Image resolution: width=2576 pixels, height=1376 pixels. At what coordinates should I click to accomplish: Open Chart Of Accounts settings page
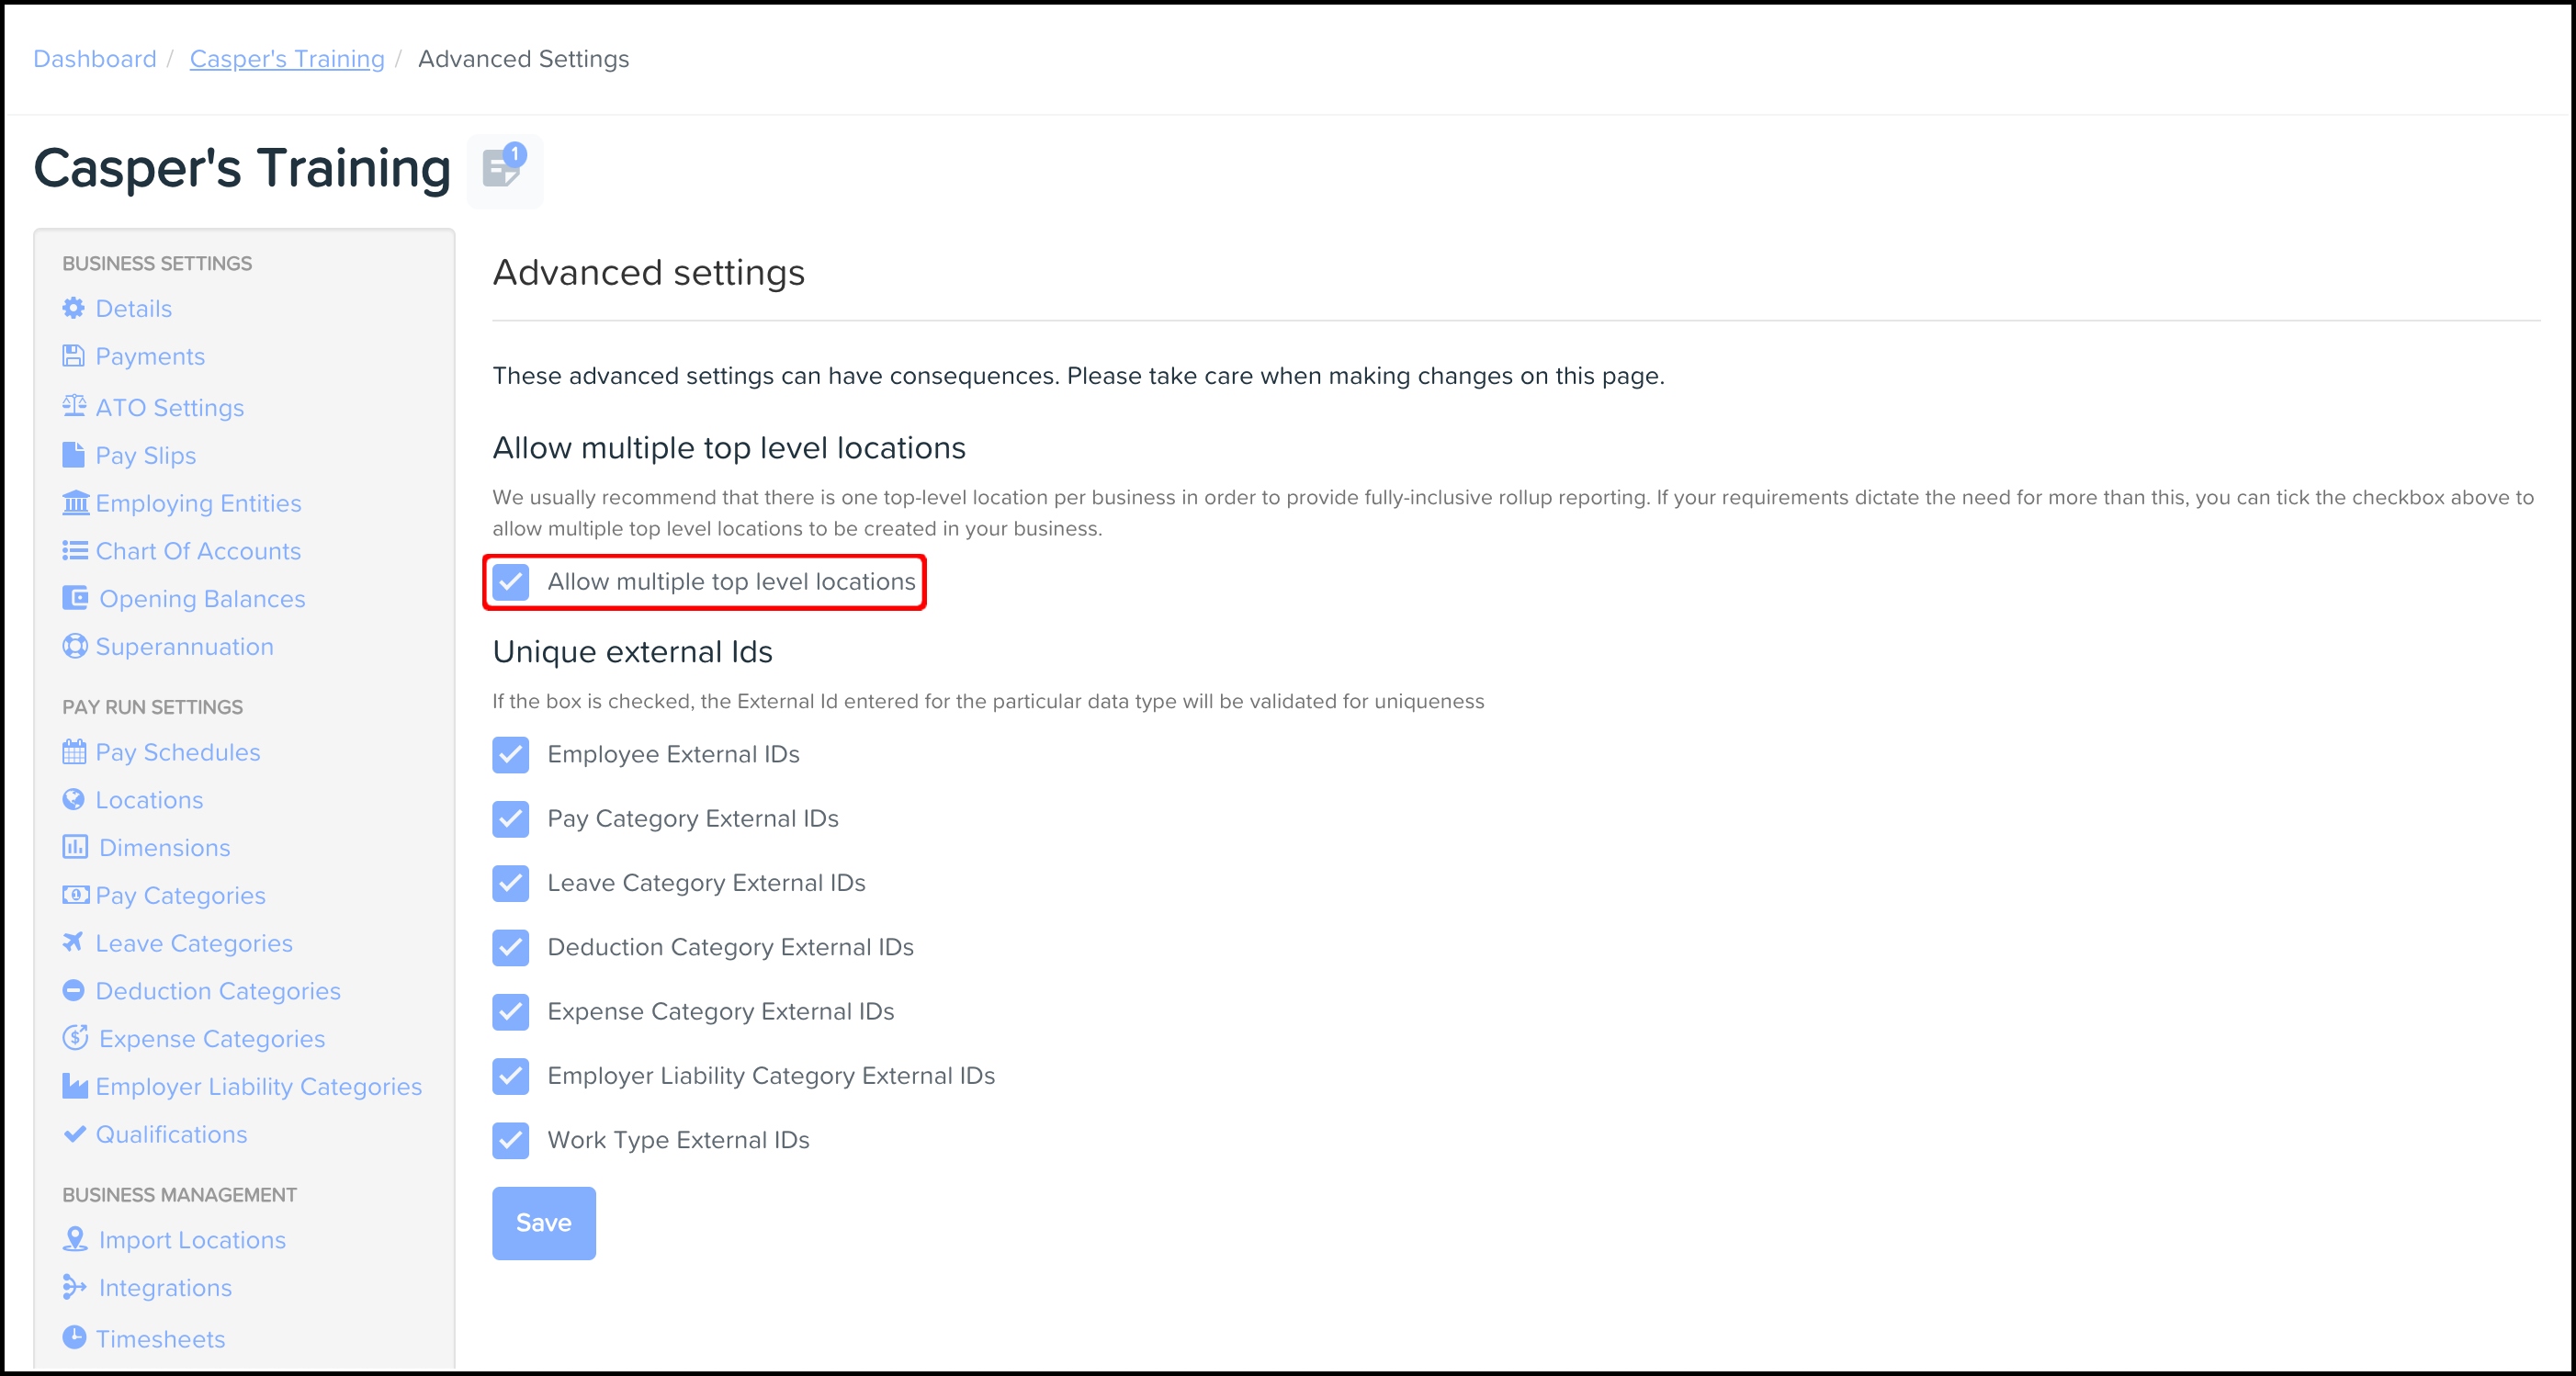198,551
